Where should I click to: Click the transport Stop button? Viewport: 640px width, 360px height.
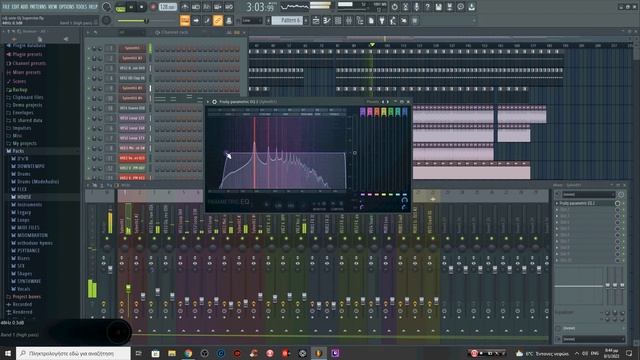[x=141, y=7]
